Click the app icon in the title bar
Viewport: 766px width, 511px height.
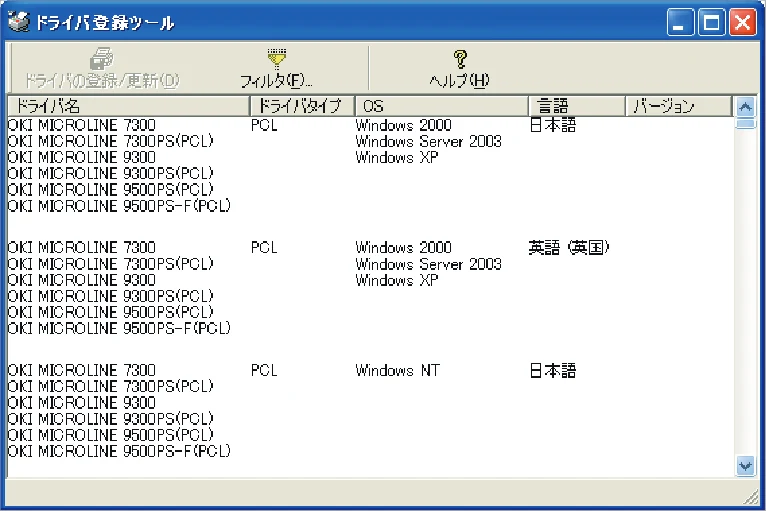tap(20, 22)
